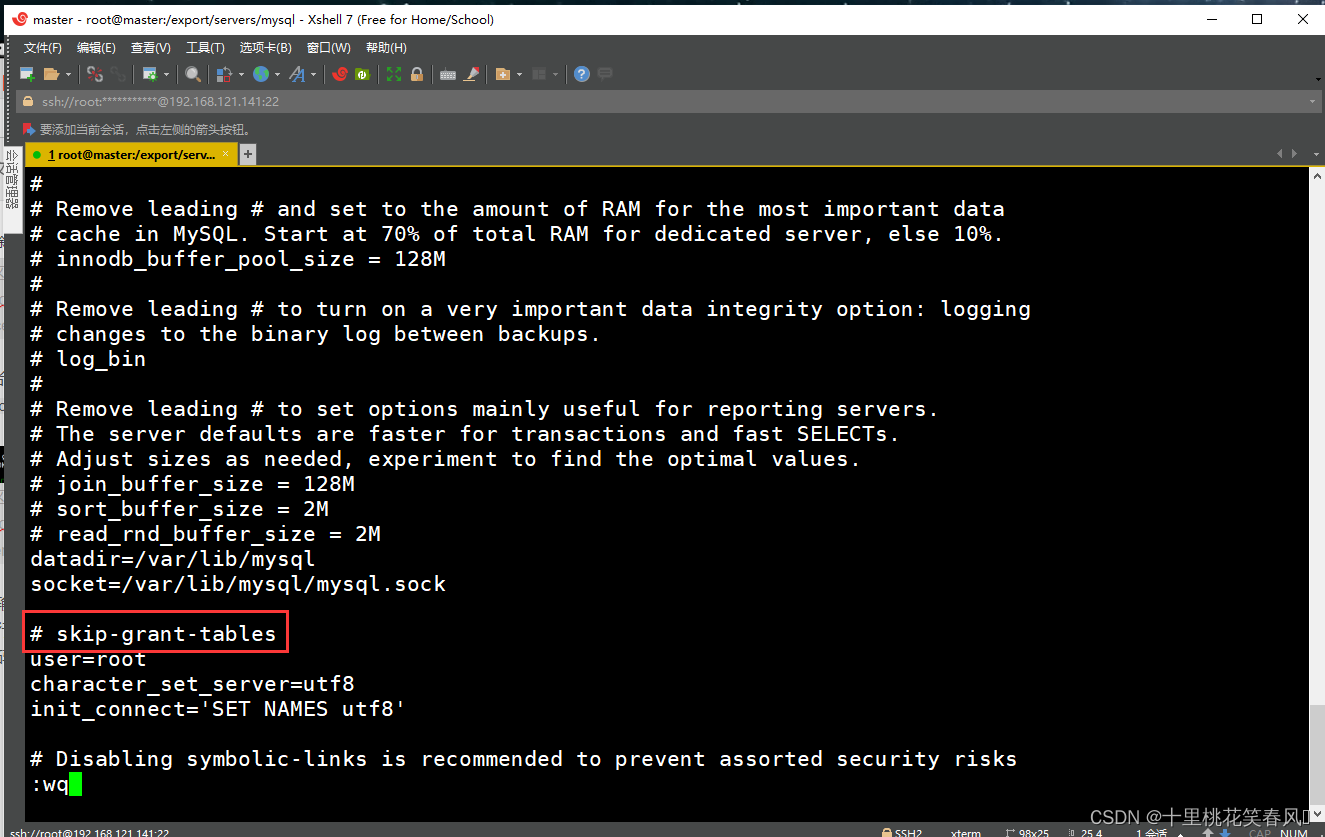
Task: Click the 'user=root' line
Action: pos(88,659)
